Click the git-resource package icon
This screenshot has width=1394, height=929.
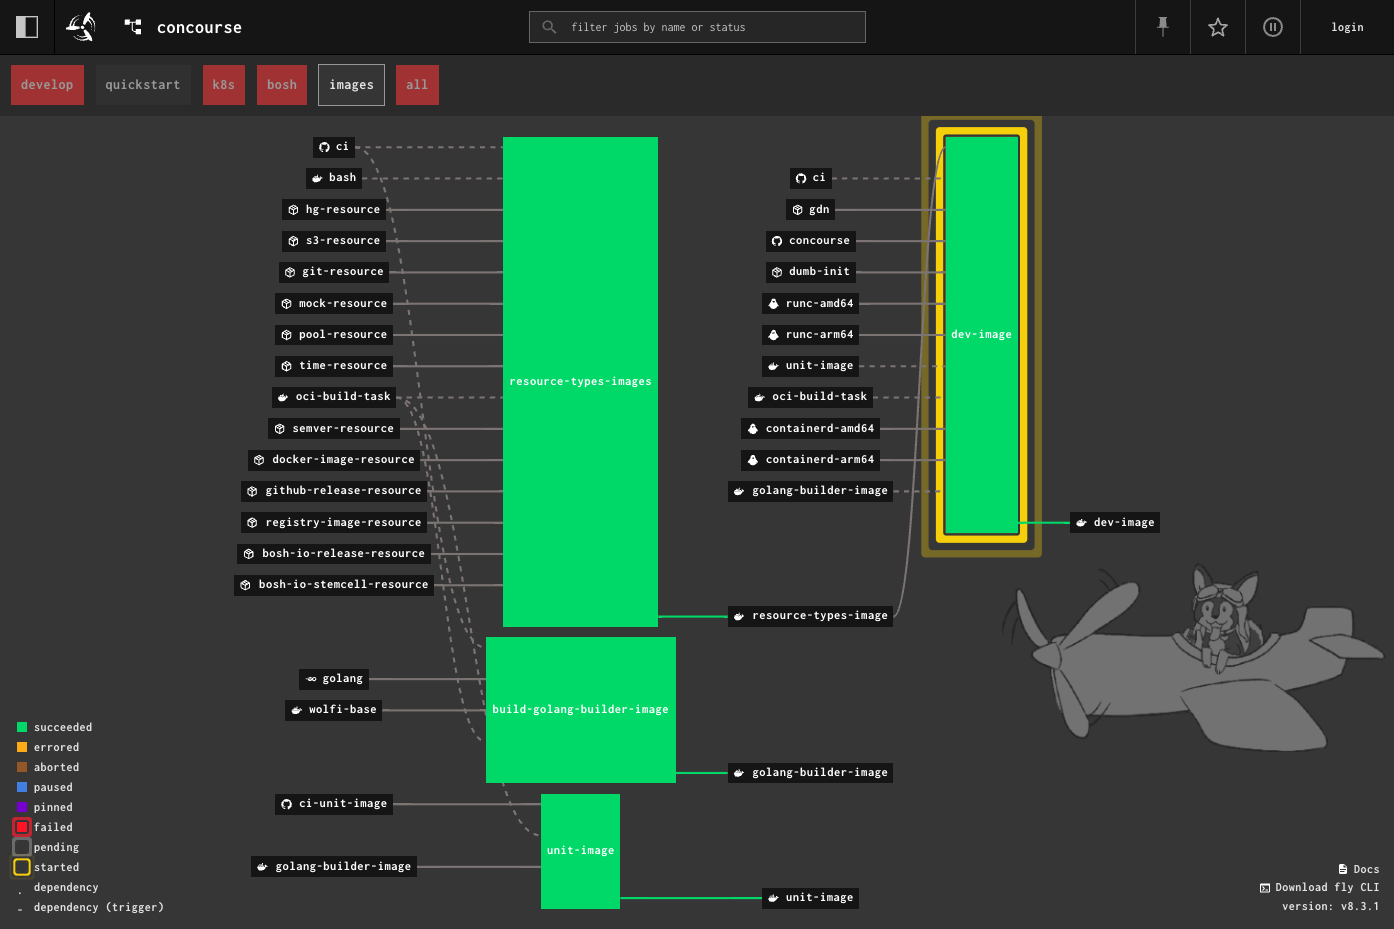(290, 272)
